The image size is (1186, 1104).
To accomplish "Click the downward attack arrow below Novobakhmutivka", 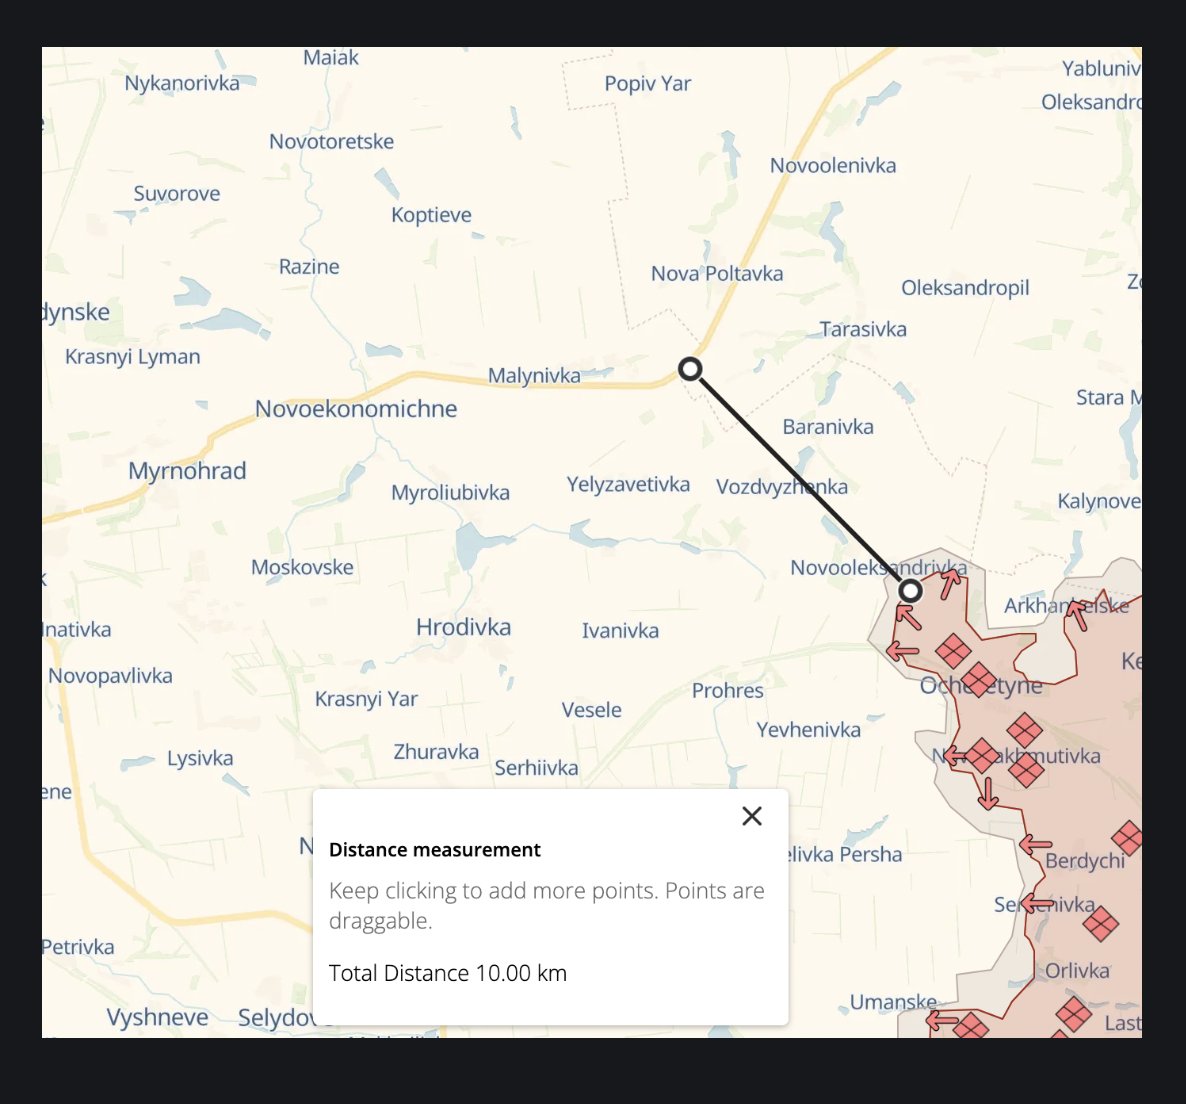I will point(987,793).
